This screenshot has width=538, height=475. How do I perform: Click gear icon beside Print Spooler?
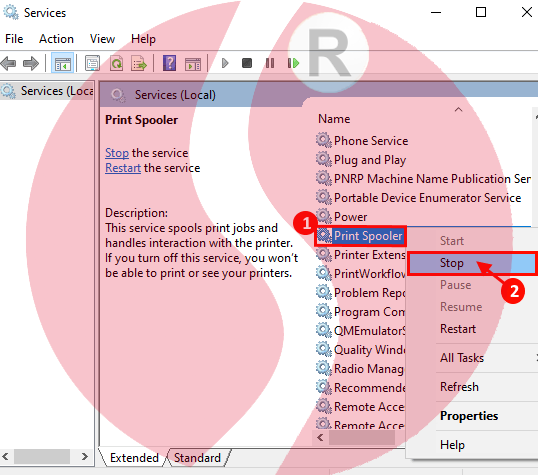pyautogui.click(x=324, y=236)
